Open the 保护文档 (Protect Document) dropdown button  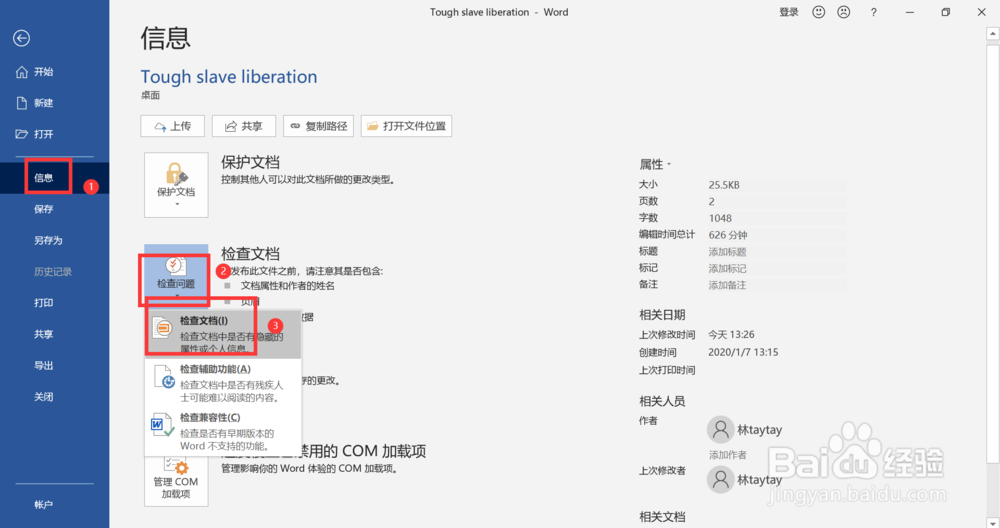176,185
